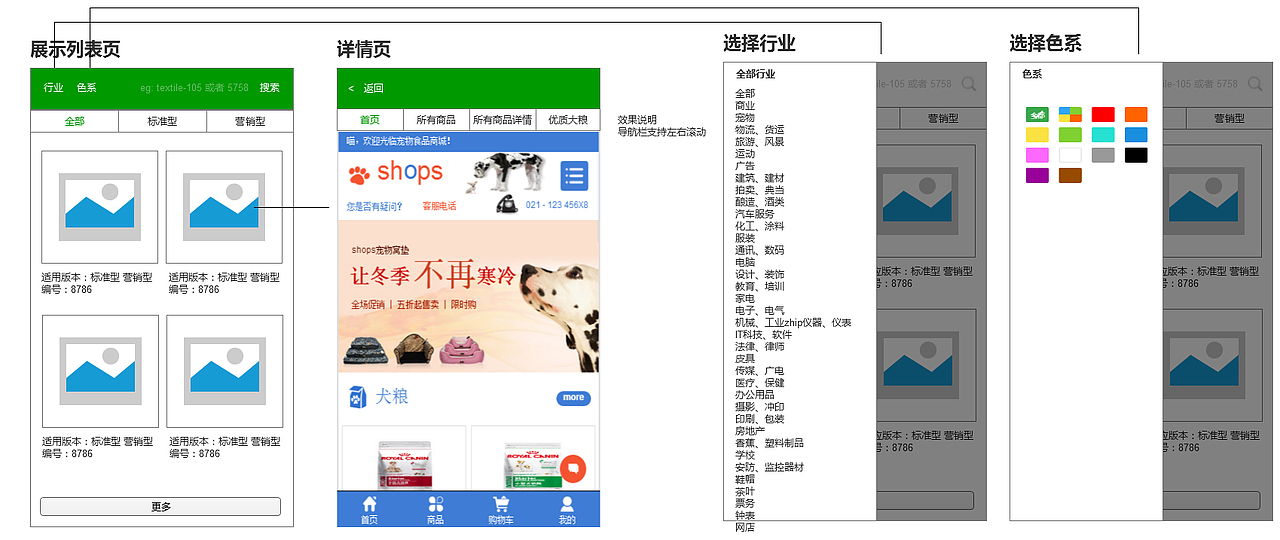Open the 色系 filter in the list page header
This screenshot has height=540, width=1280.
click(87, 88)
